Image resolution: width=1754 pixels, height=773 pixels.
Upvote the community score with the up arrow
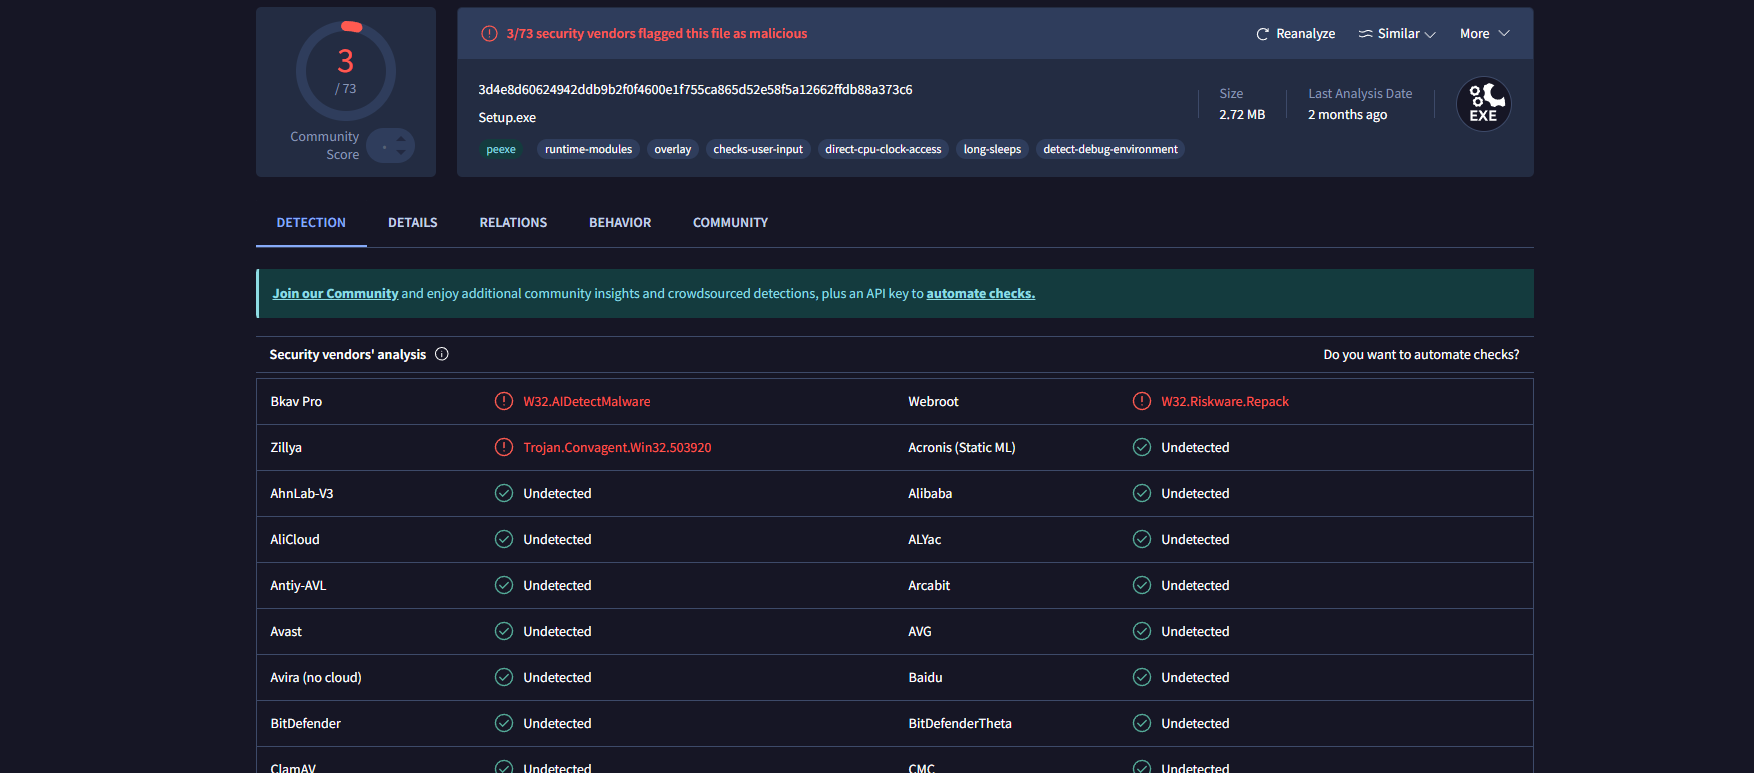(401, 139)
